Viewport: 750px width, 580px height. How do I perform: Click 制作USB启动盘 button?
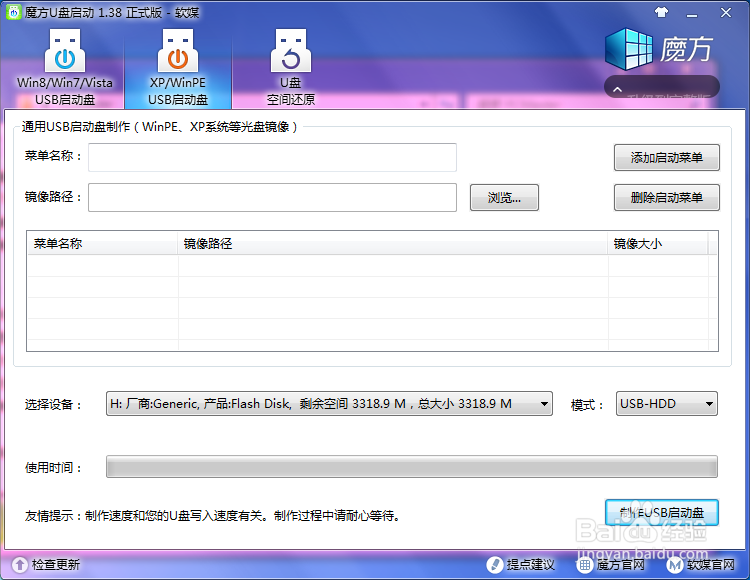(x=662, y=513)
